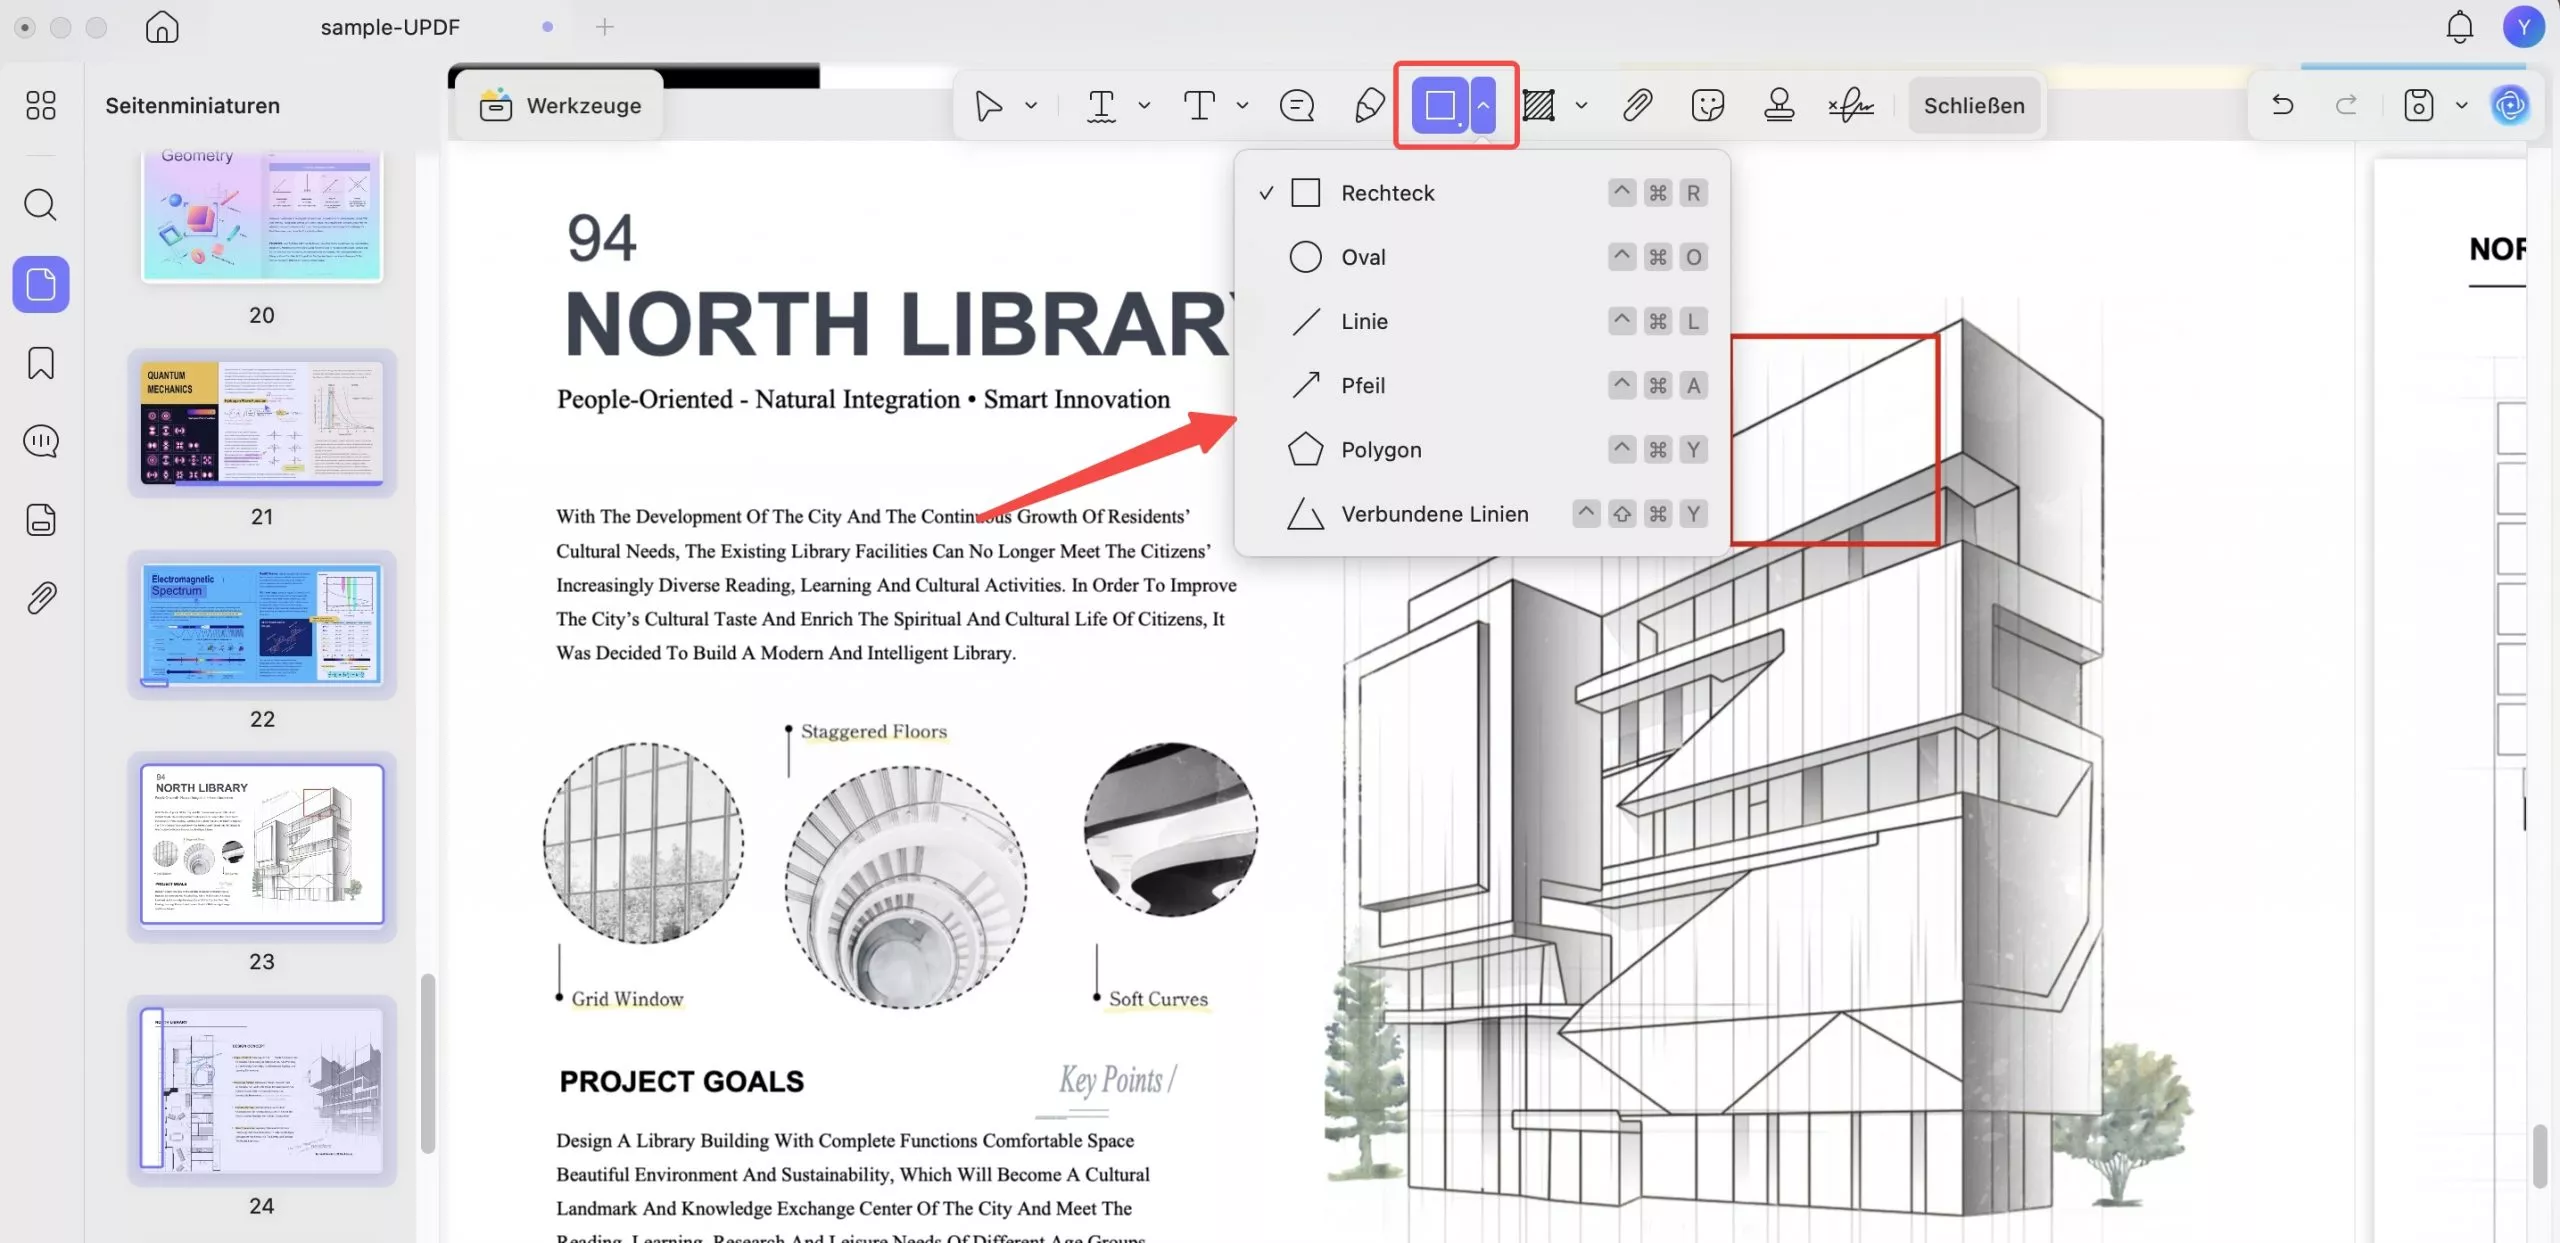Open the Werkzeuge button
Image resolution: width=2560 pixels, height=1243 pixels.
tap(560, 105)
